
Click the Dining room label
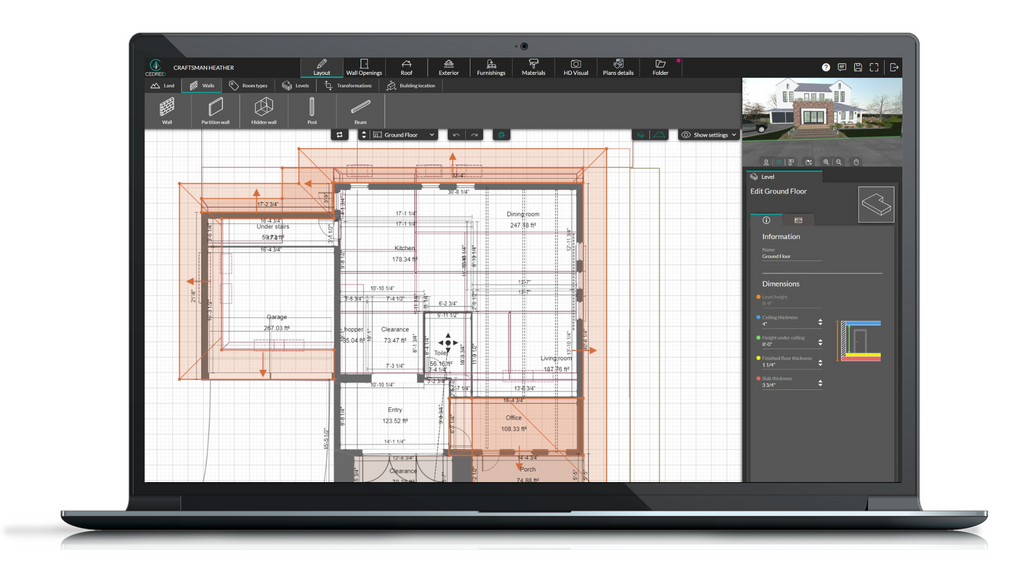[523, 214]
